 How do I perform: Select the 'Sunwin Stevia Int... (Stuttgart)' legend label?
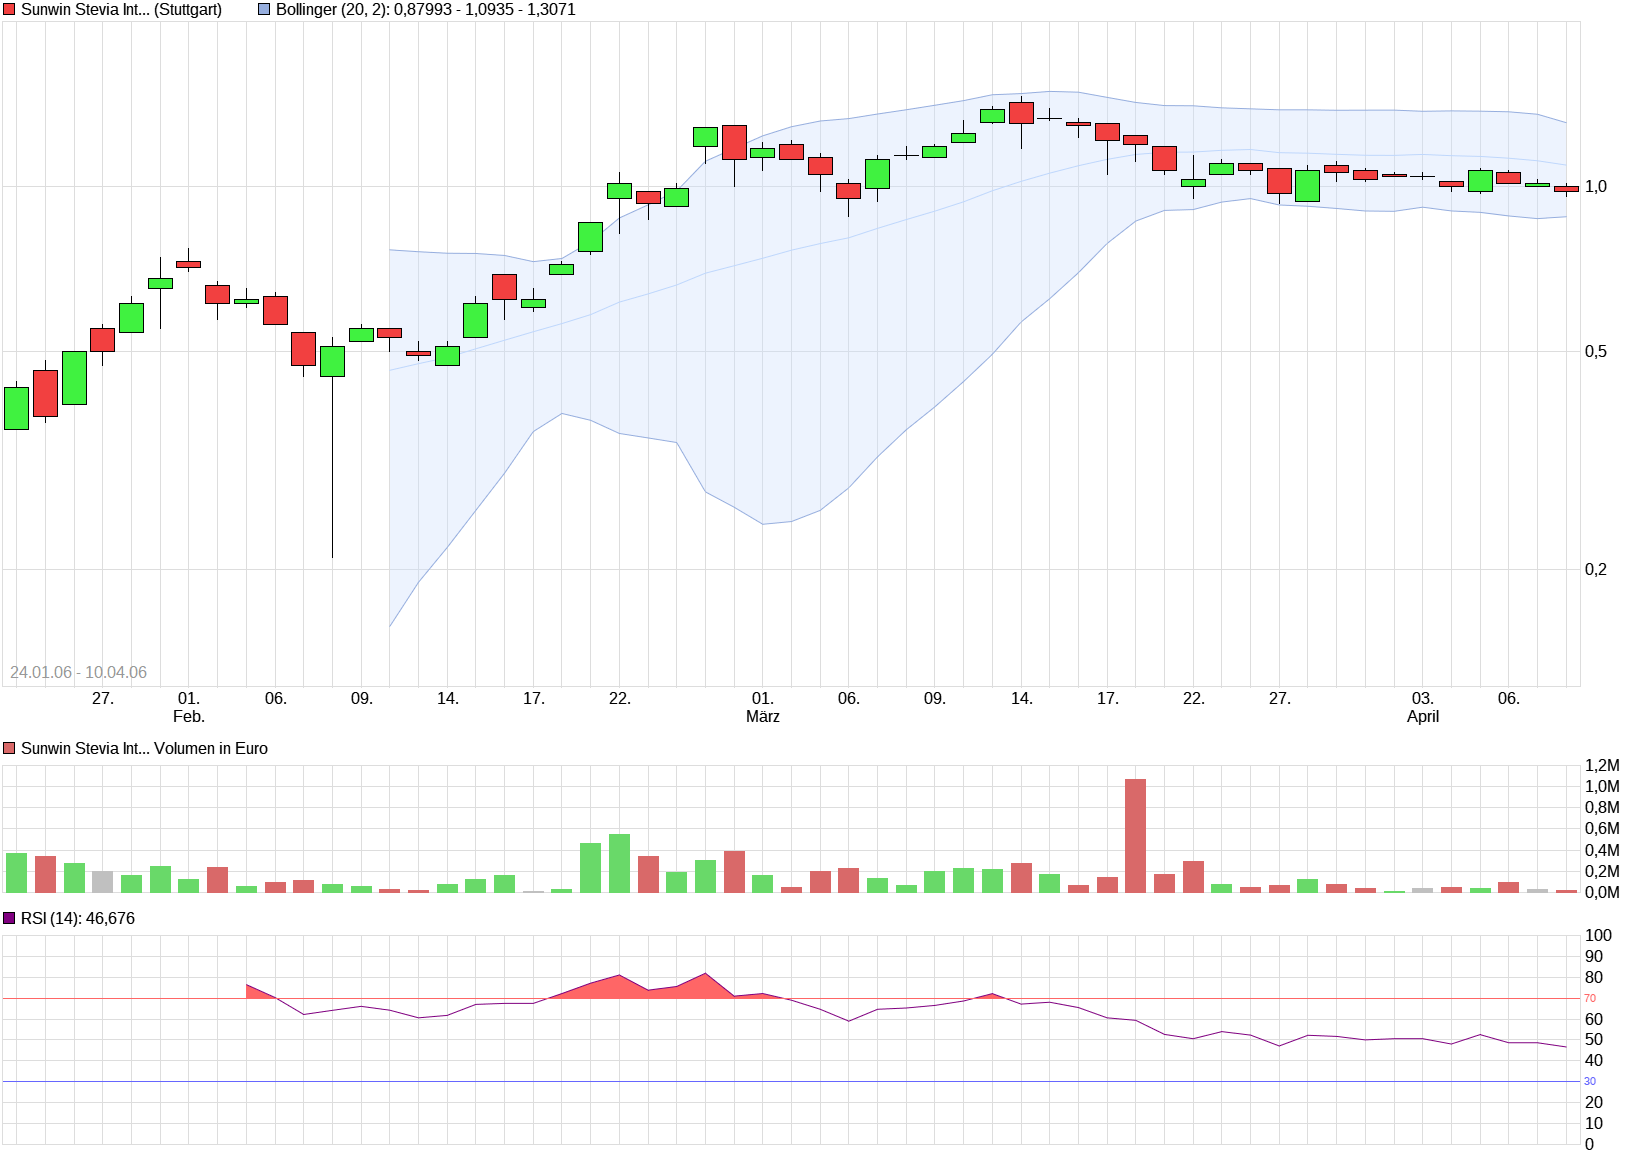pyautogui.click(x=121, y=10)
